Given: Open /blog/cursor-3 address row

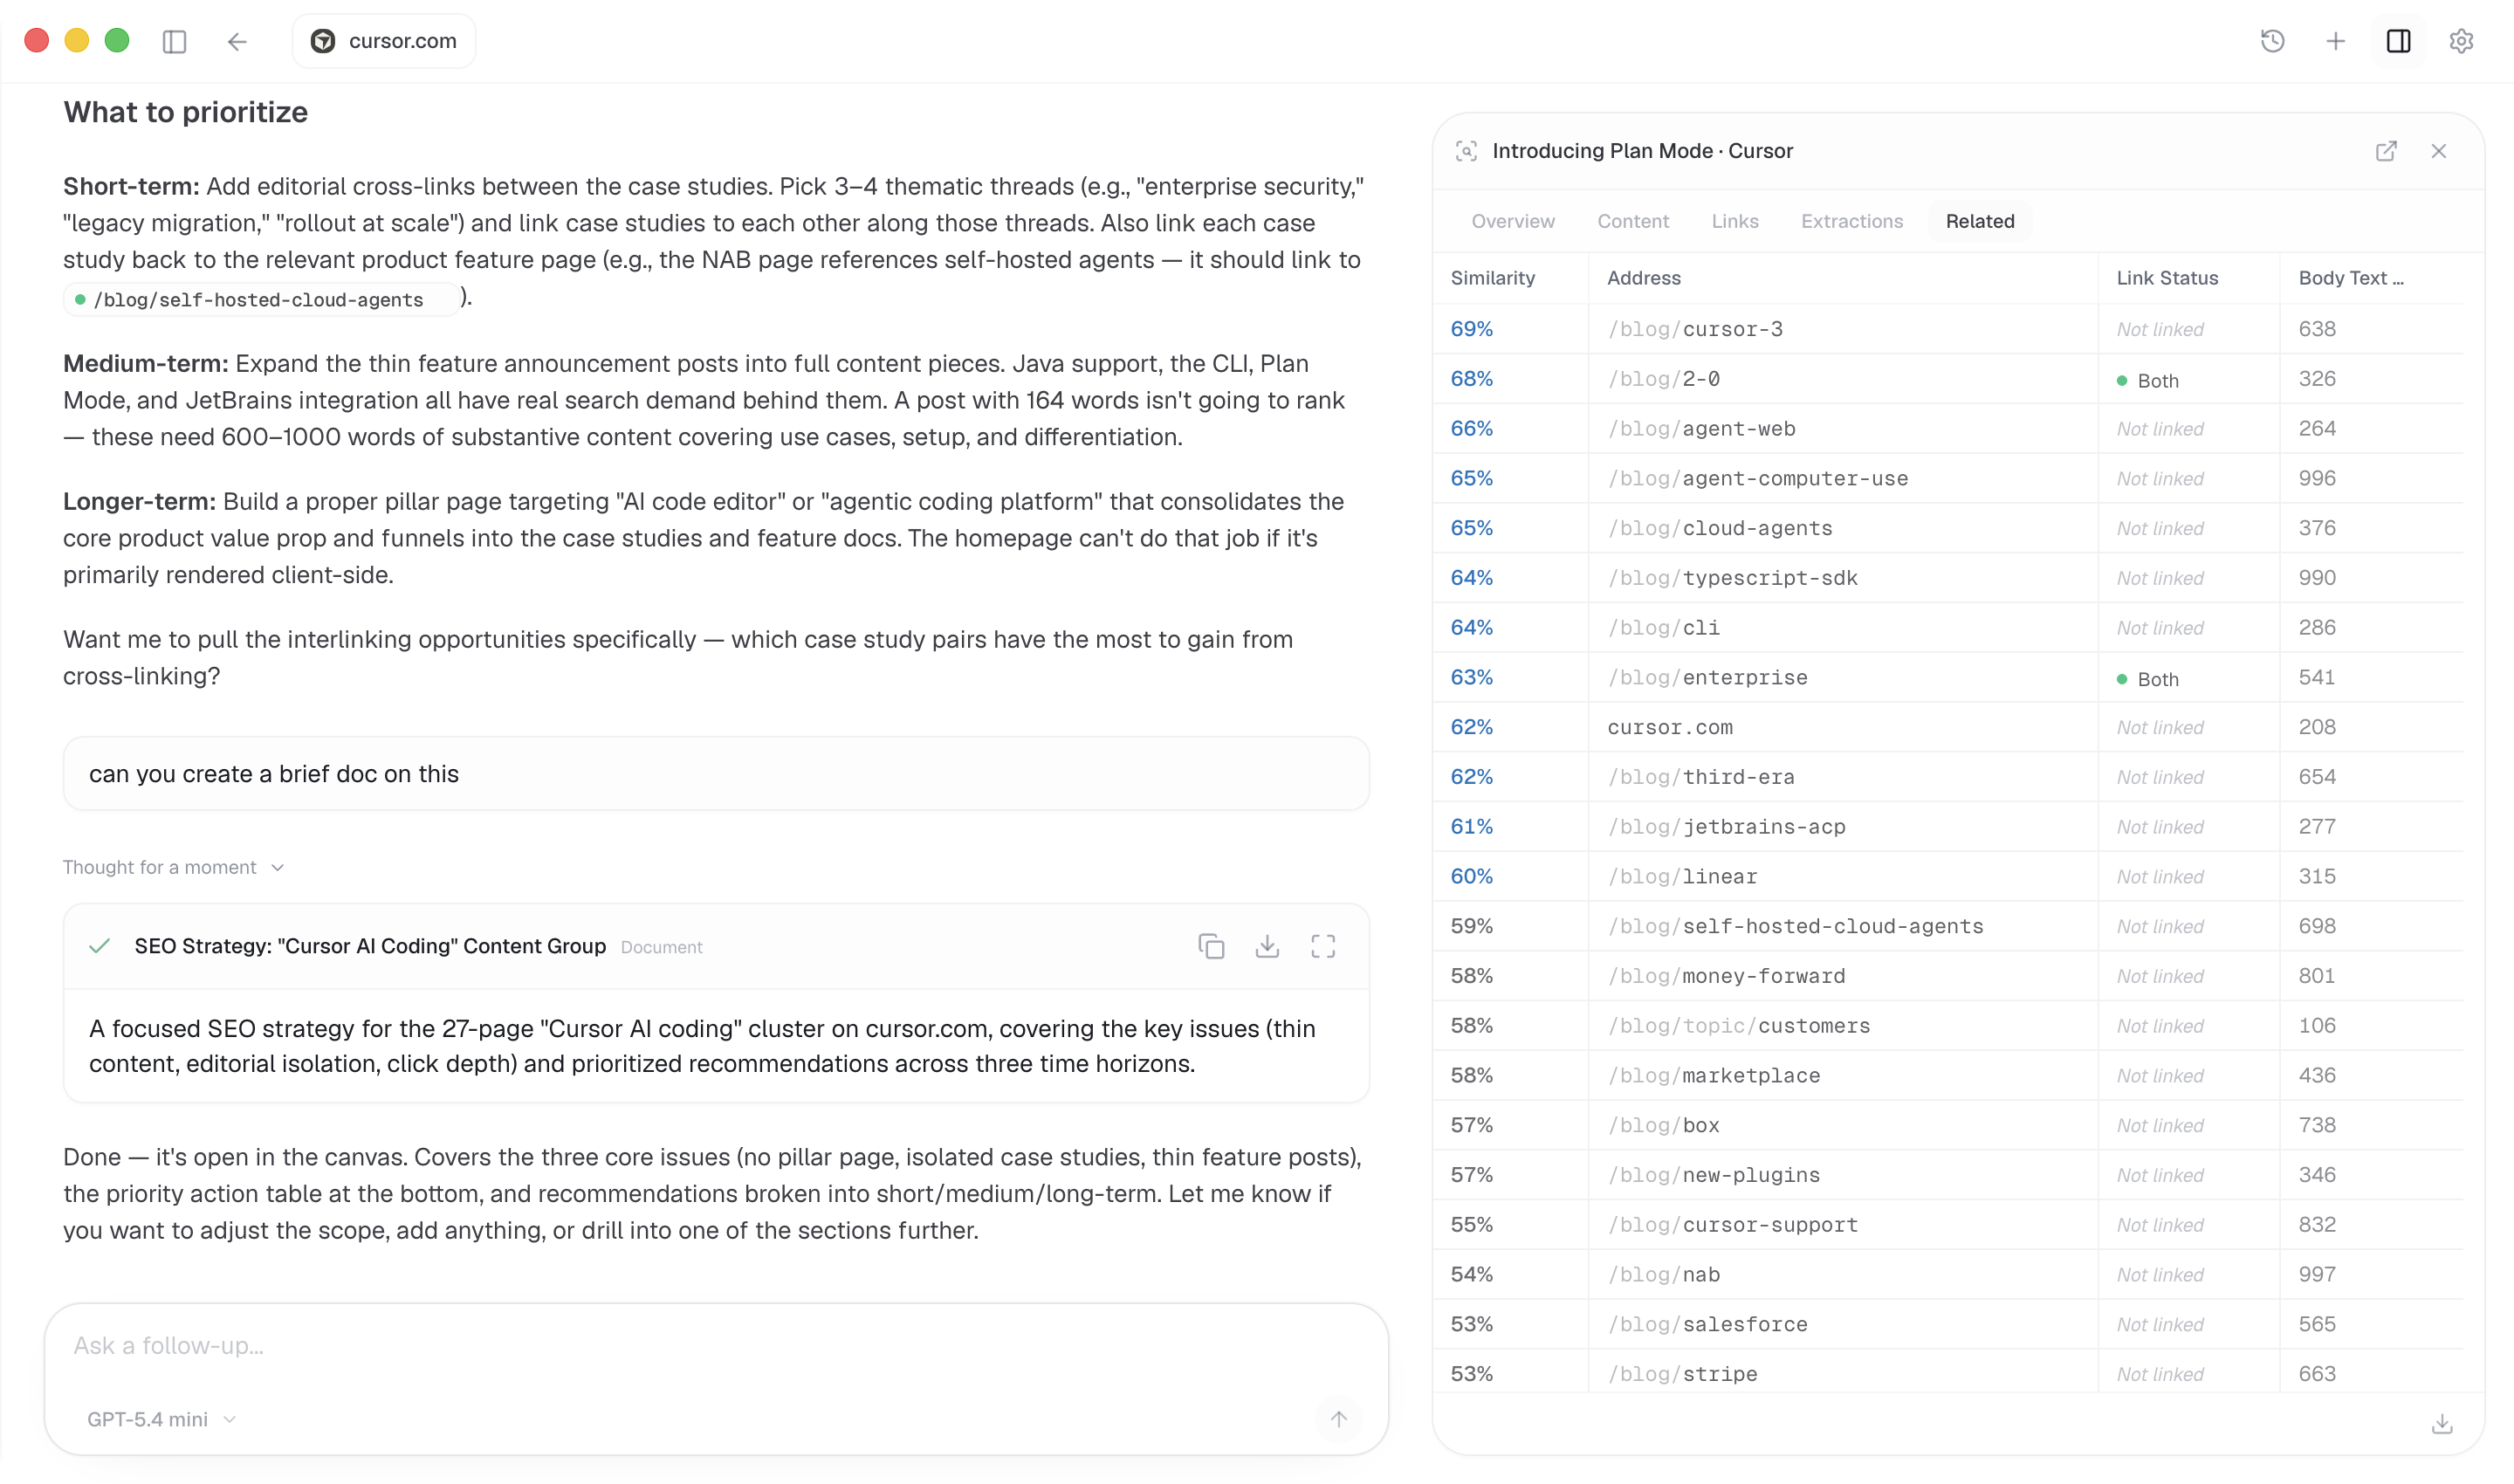Looking at the screenshot, I should tap(1695, 329).
